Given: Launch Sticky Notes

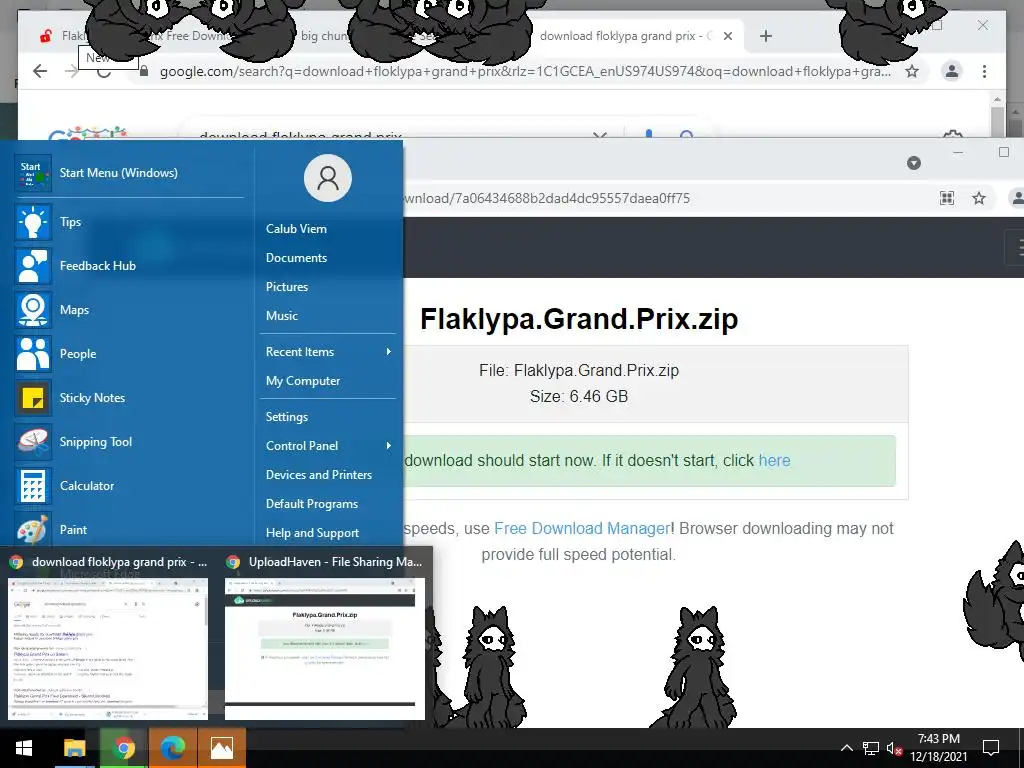Looking at the screenshot, I should tap(129, 398).
